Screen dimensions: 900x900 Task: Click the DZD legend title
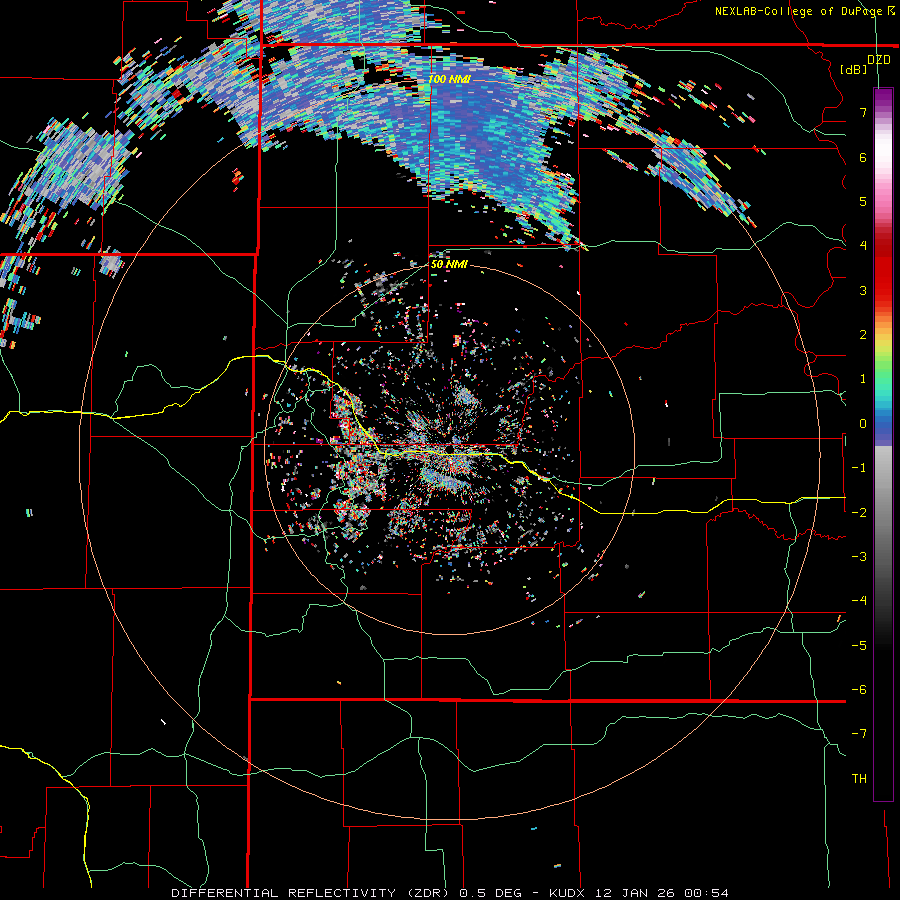pyautogui.click(x=879, y=59)
